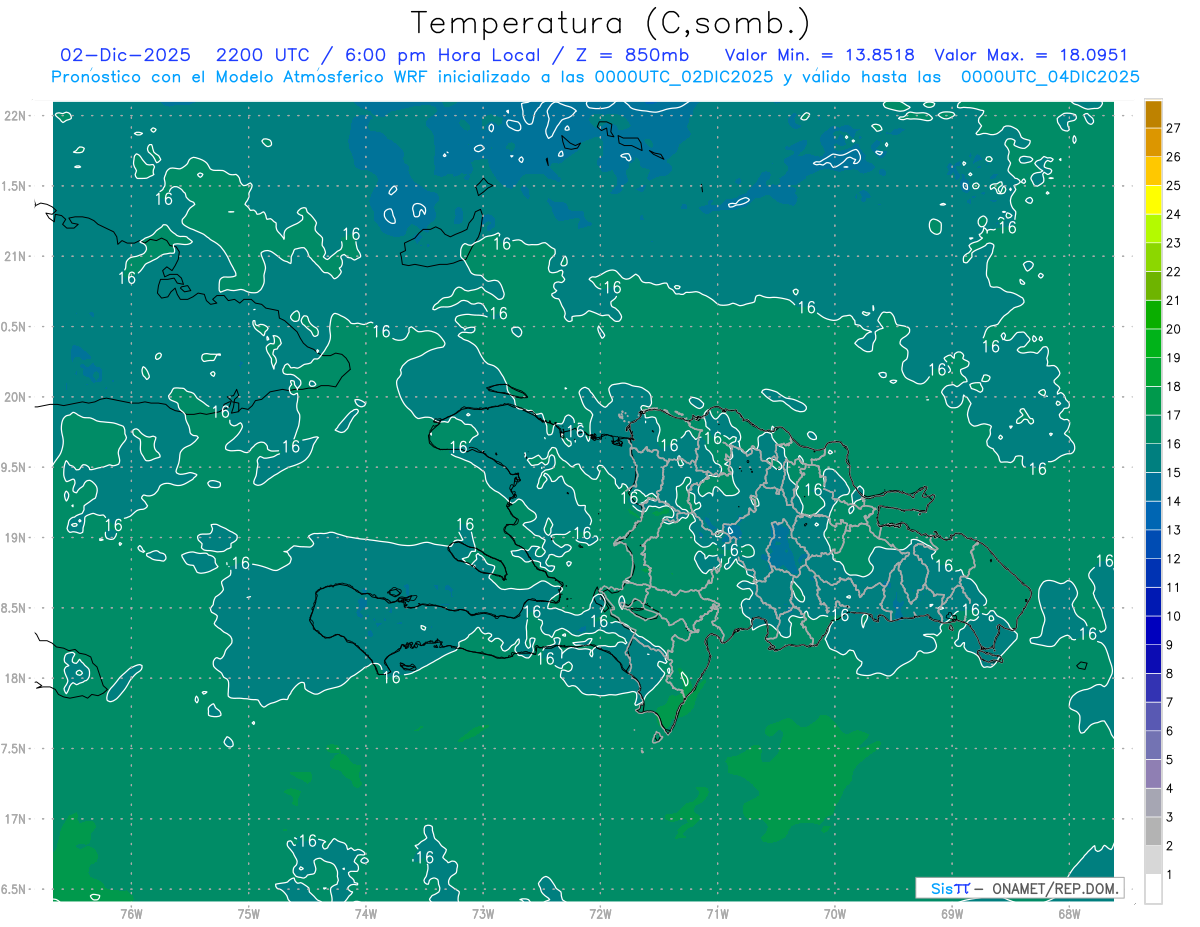The width and height of the screenshot is (1200, 927).
Task: Click the topmost brown-orange swatch above scale label 27
Action: [x=1154, y=114]
